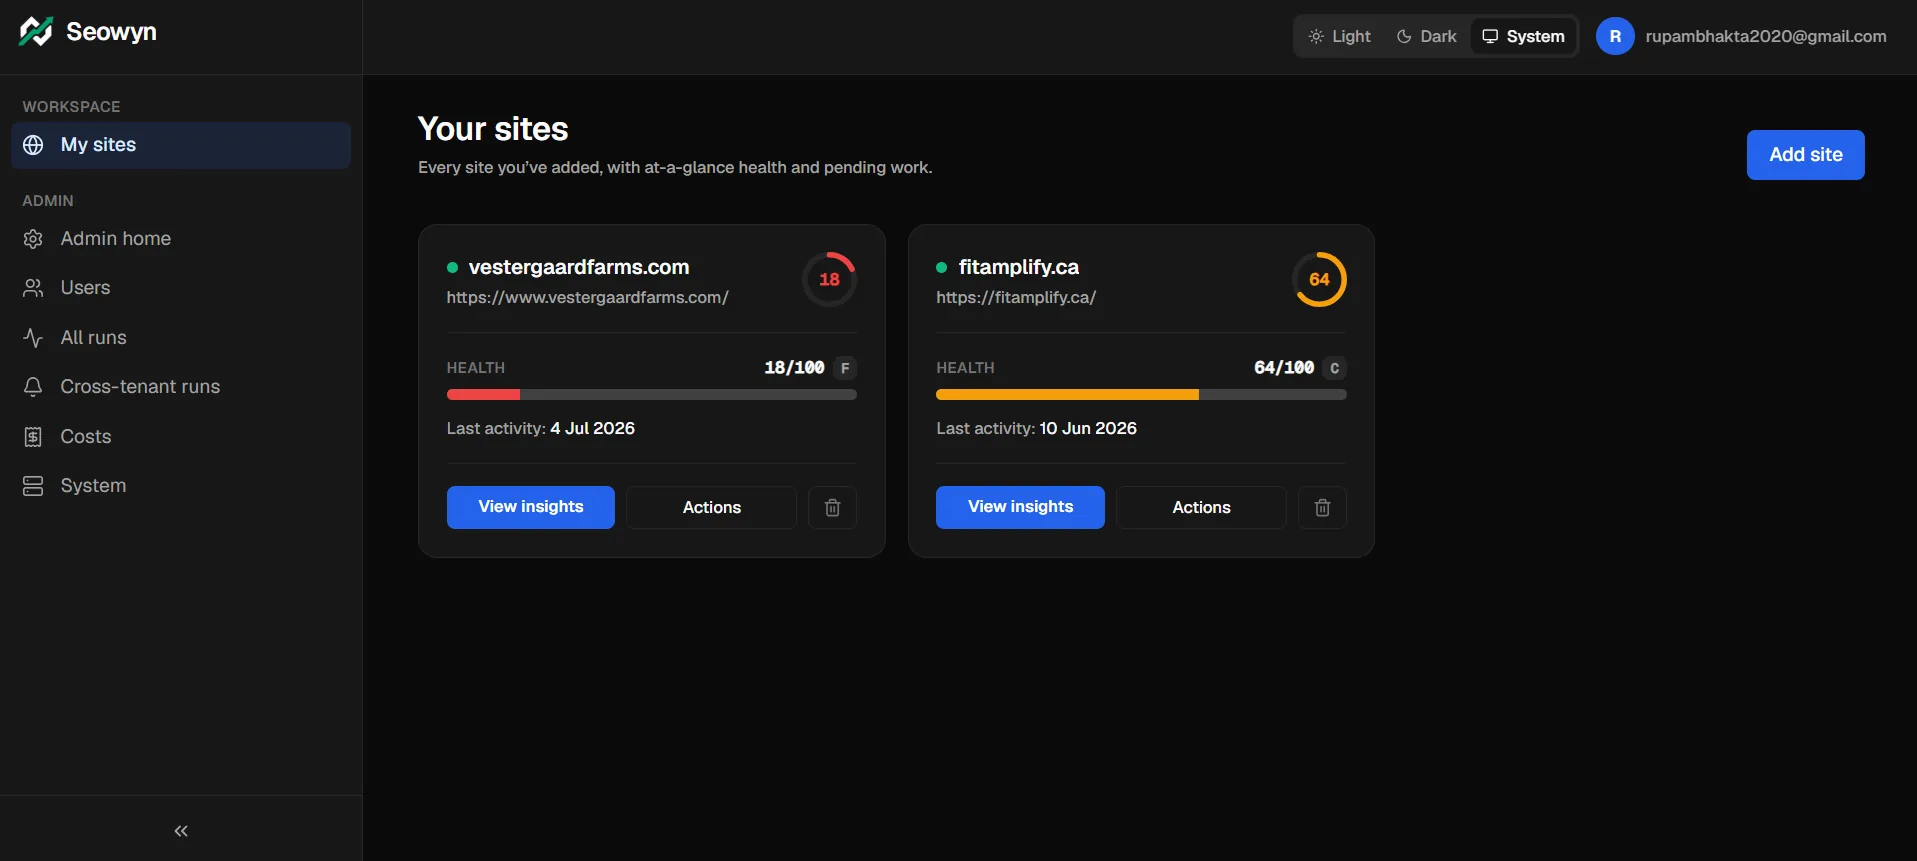
Task: View insights for fitamplify.ca
Action: point(1020,507)
